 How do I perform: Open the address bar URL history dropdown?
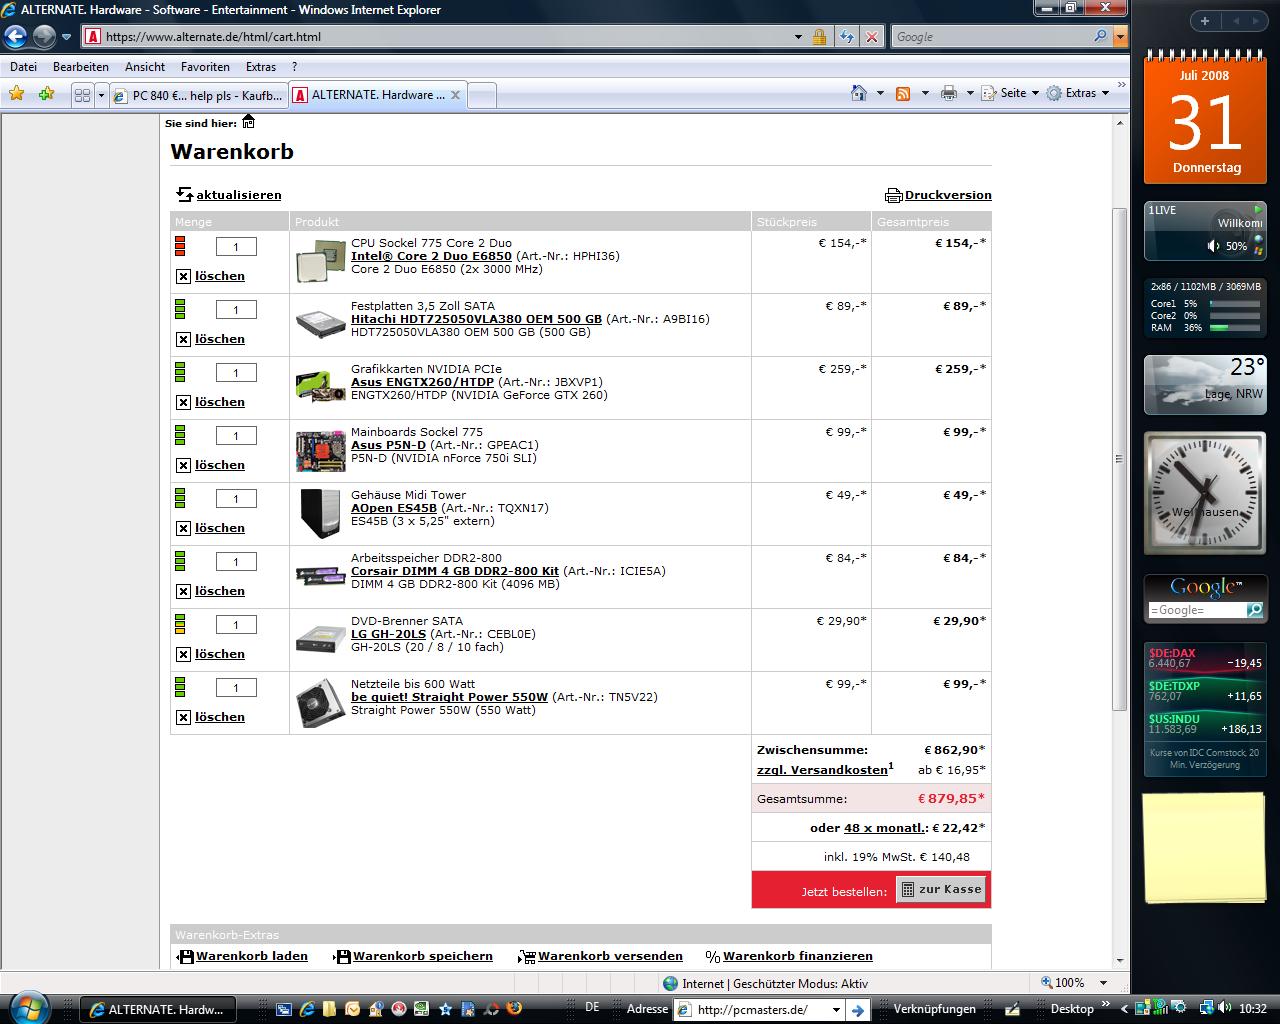(x=798, y=37)
